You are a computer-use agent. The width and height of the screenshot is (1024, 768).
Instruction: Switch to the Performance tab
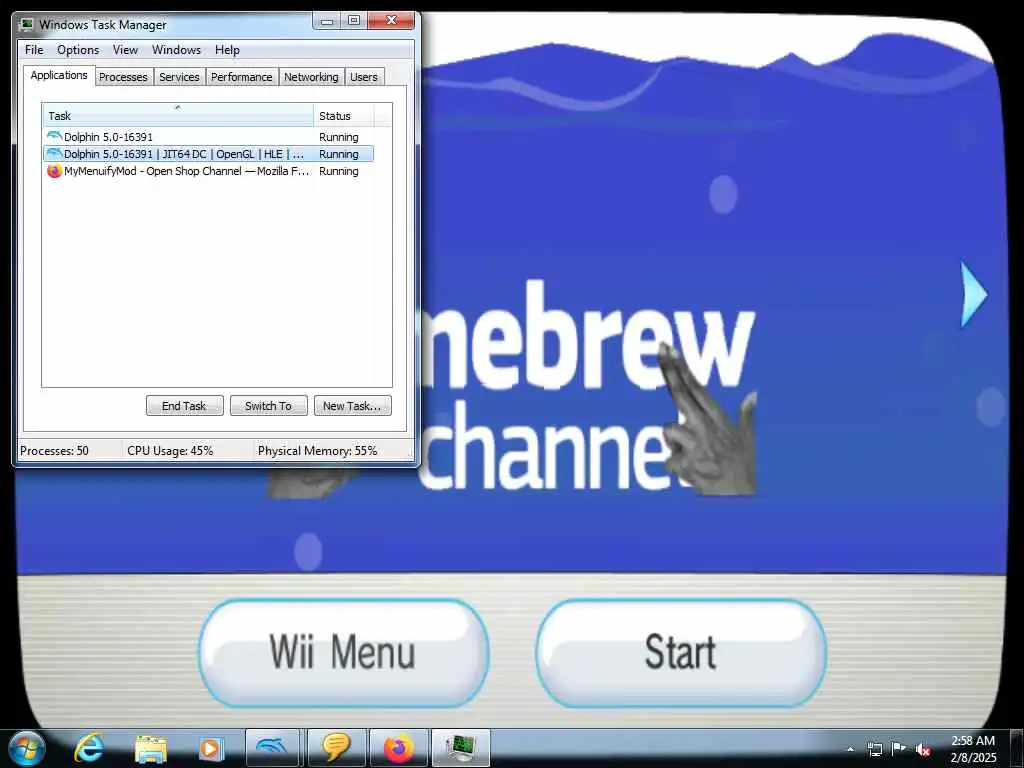[x=242, y=77]
